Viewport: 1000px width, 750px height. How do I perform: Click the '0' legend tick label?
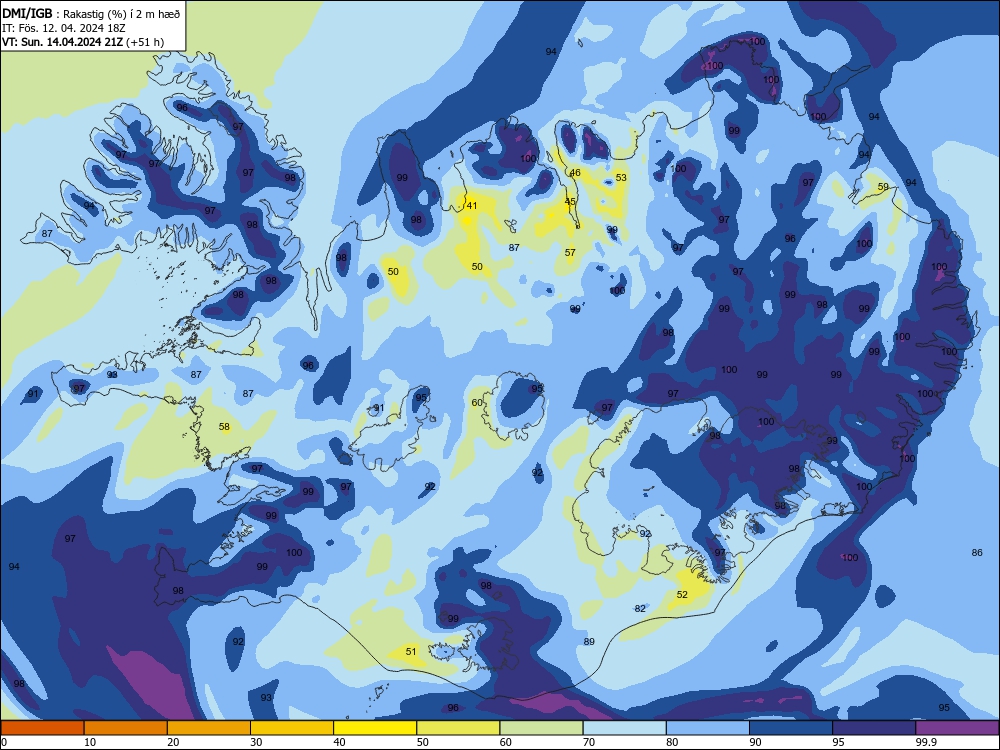point(4,742)
